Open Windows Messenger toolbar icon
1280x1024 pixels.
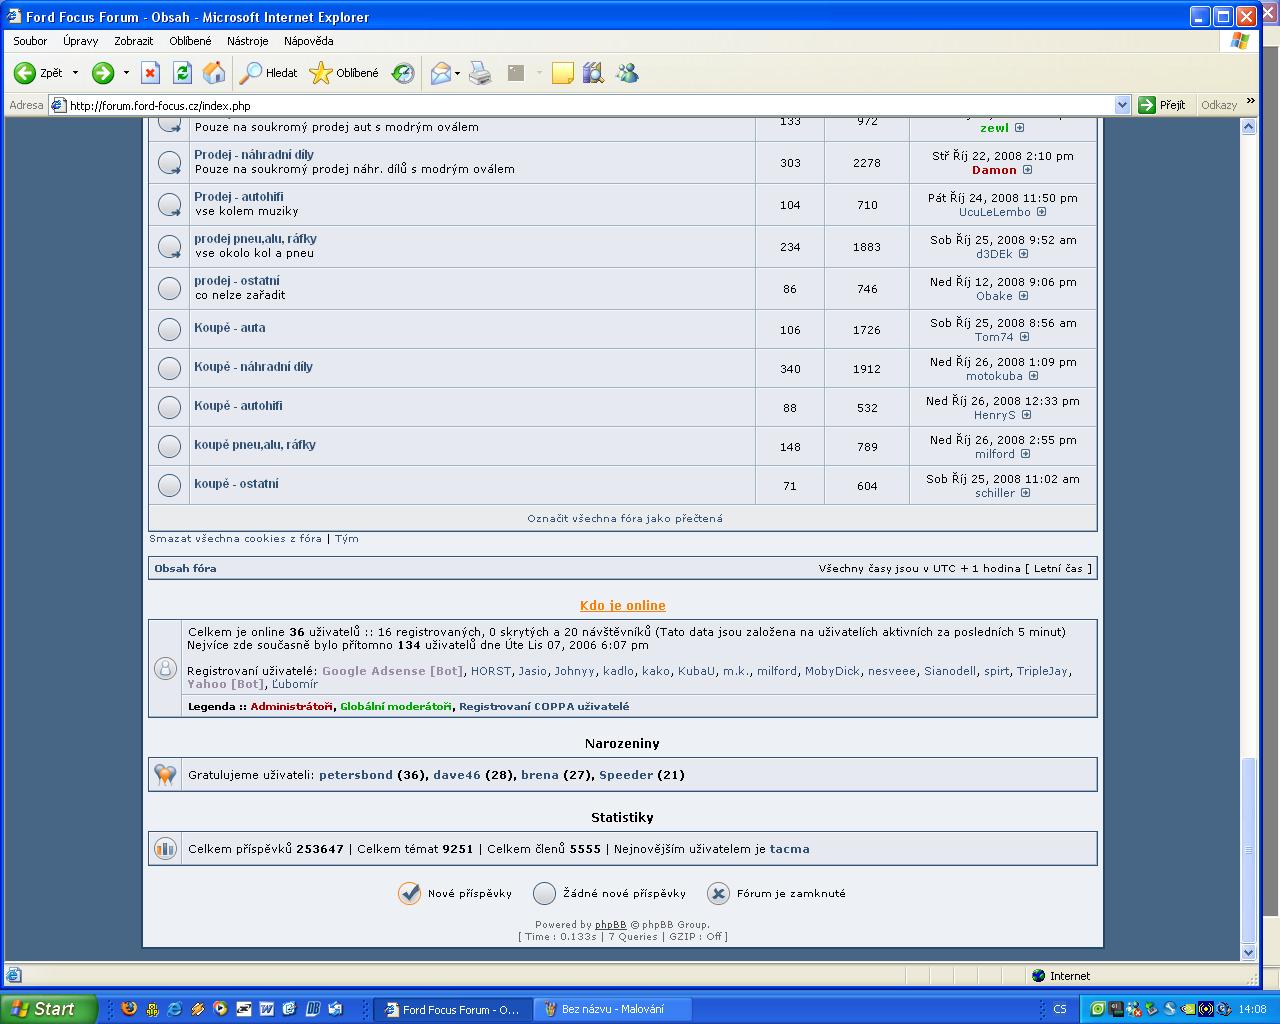[627, 73]
